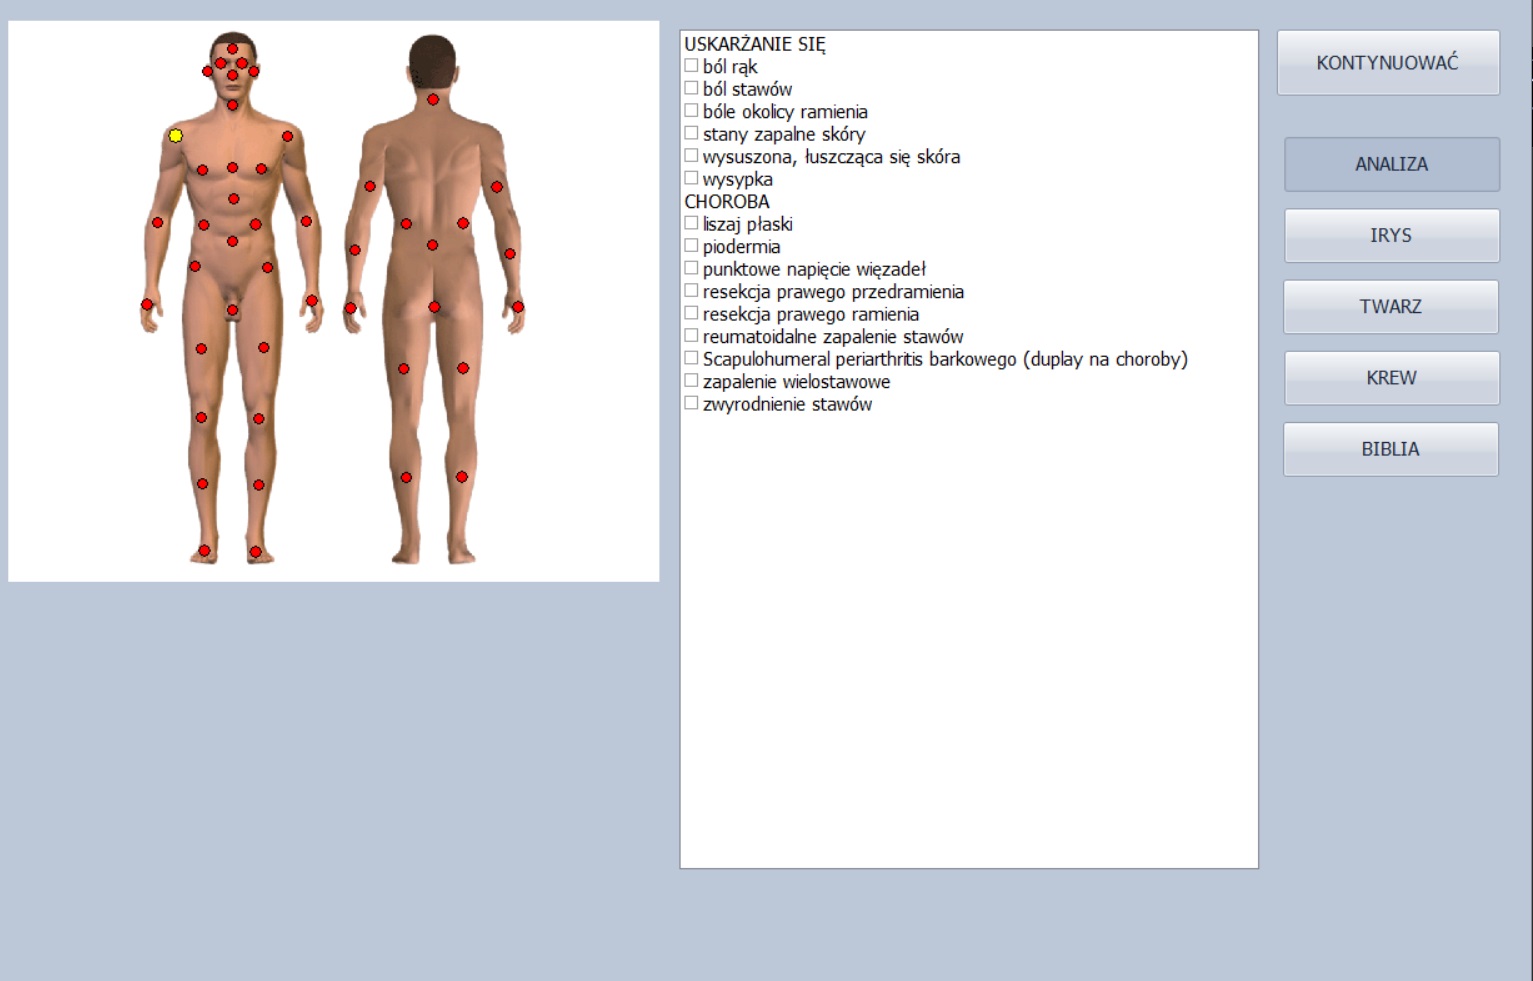Enable the 'wysypka' complaint checkbox
The image size is (1533, 981).
click(x=691, y=178)
